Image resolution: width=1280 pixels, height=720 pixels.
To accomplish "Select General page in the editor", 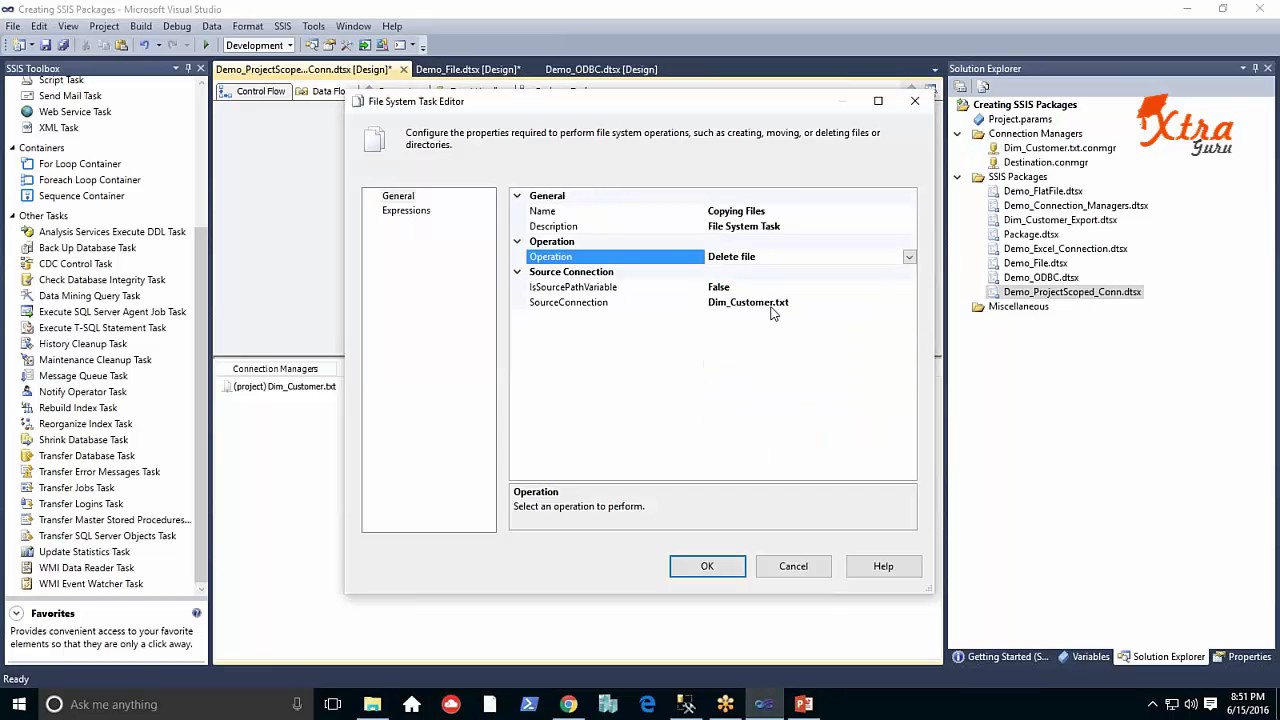I will click(398, 196).
